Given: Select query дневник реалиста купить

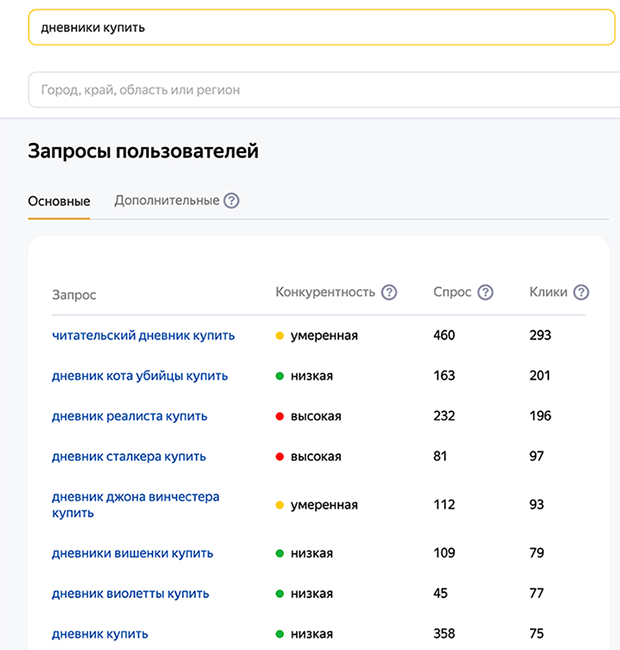Looking at the screenshot, I should pos(129,416).
